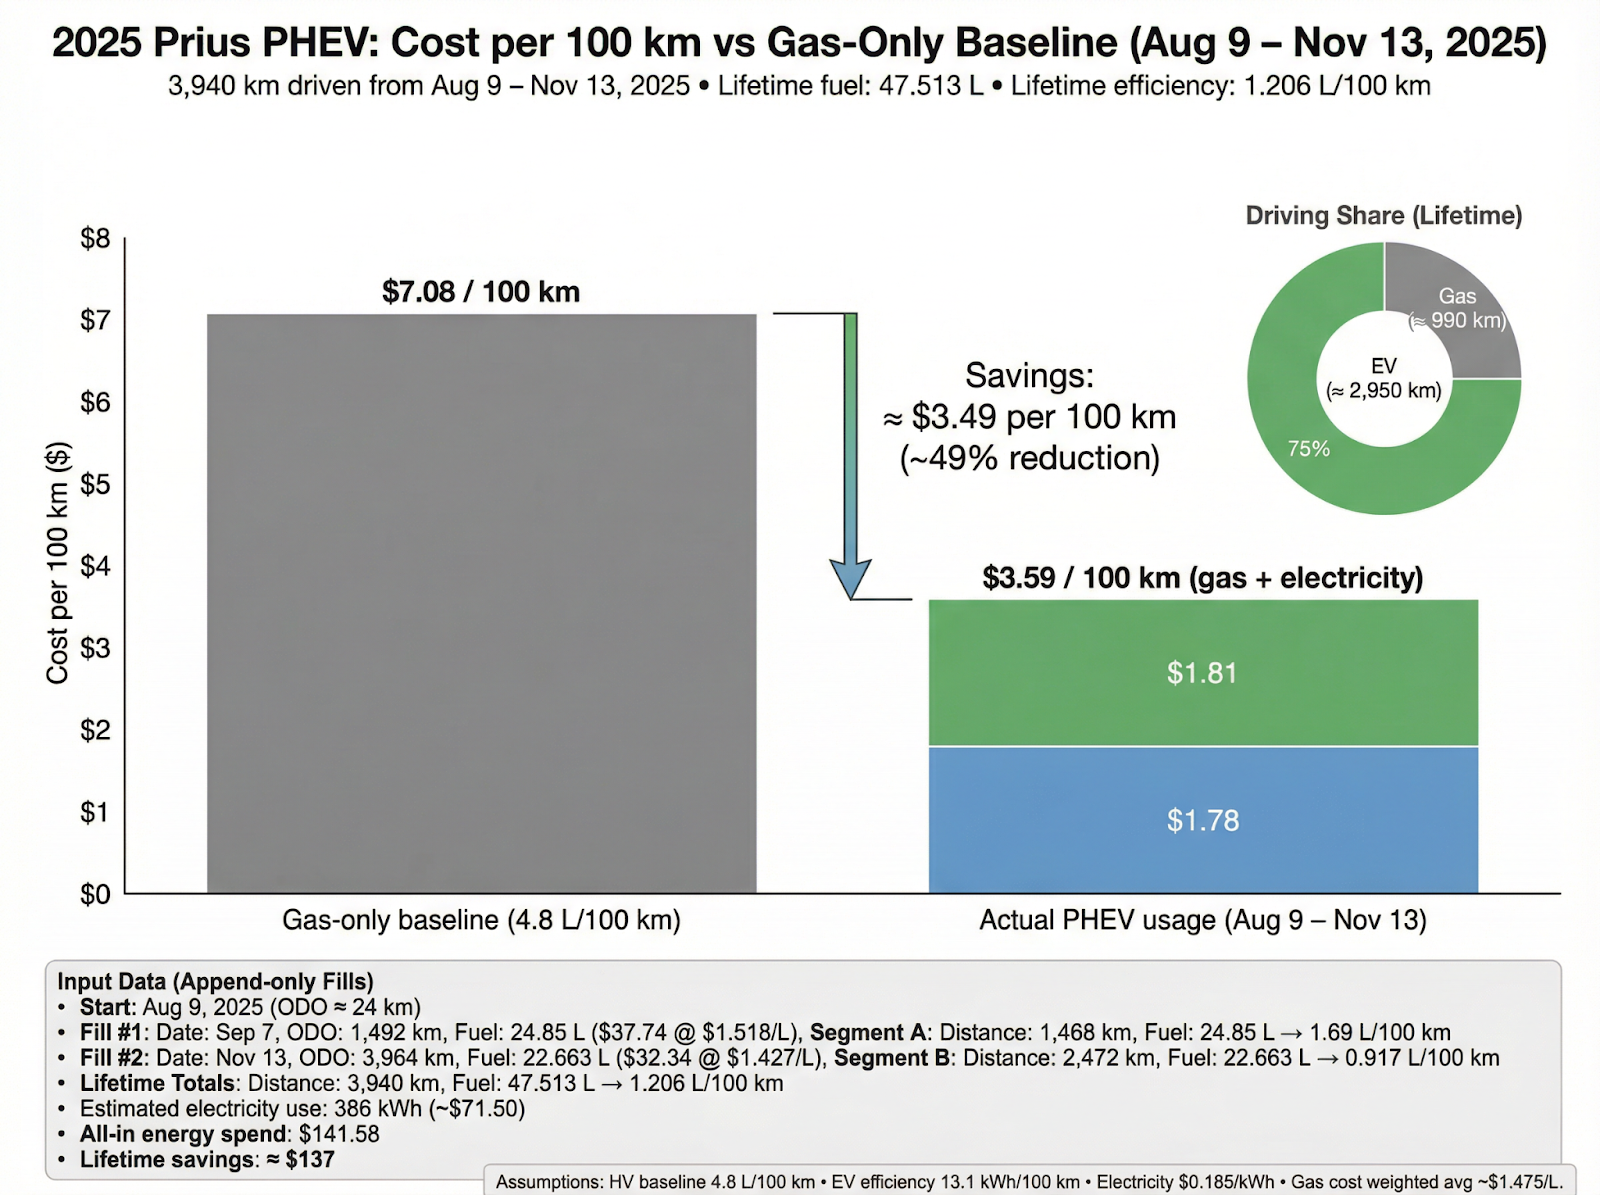Click the "~49% reduction" savings text
Image resolution: width=1600 pixels, height=1195 pixels.
[1030, 458]
